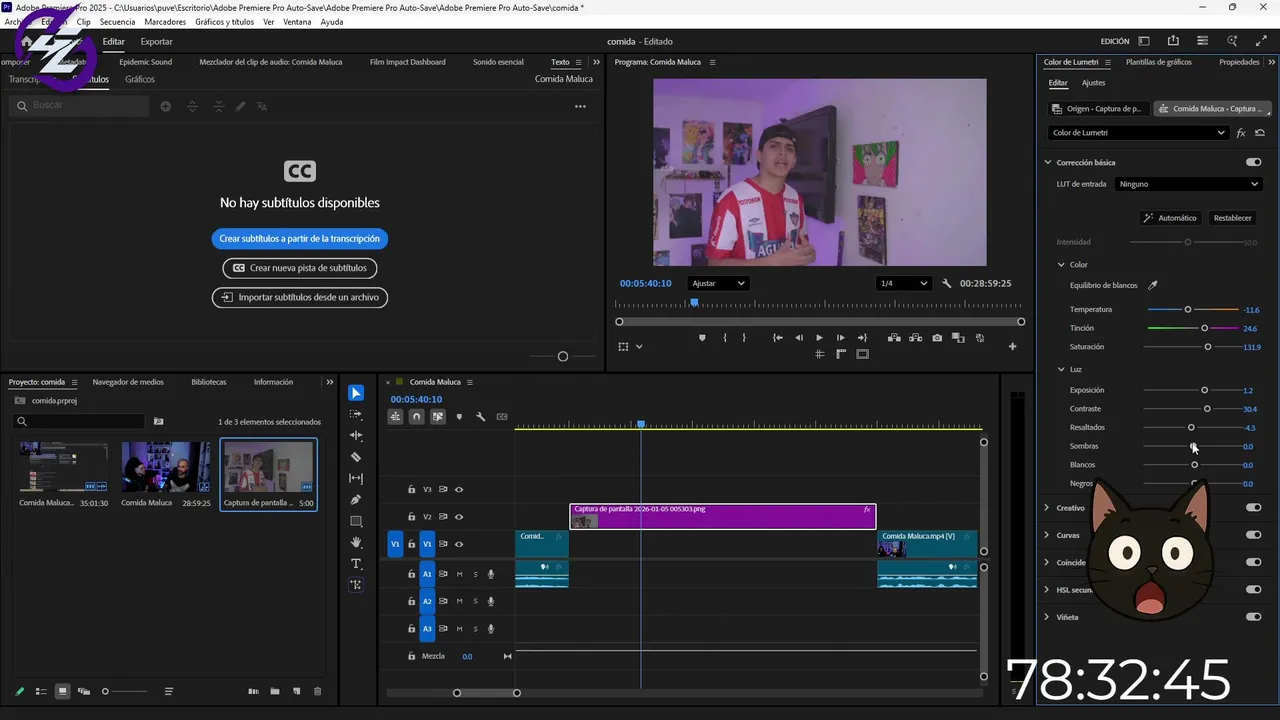
Task: Click the new bin folder icon in Project panel
Action: tap(274, 691)
